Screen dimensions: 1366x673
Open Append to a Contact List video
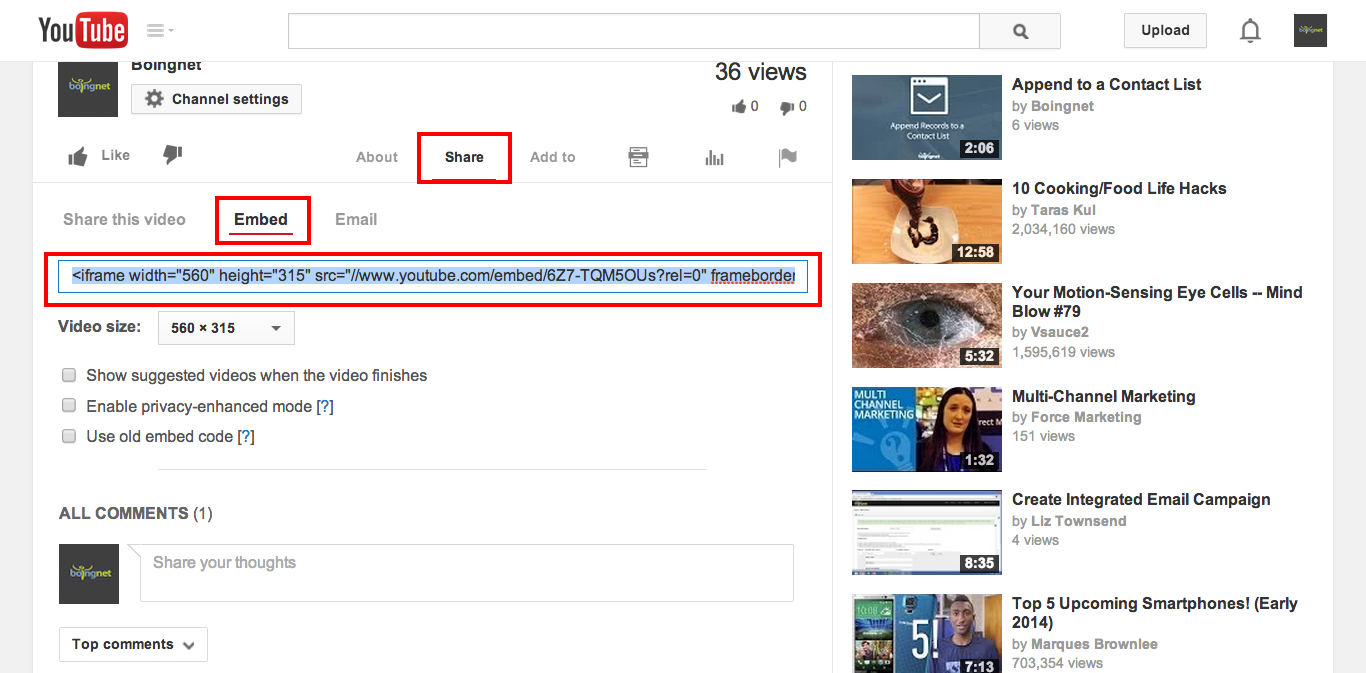point(1107,84)
